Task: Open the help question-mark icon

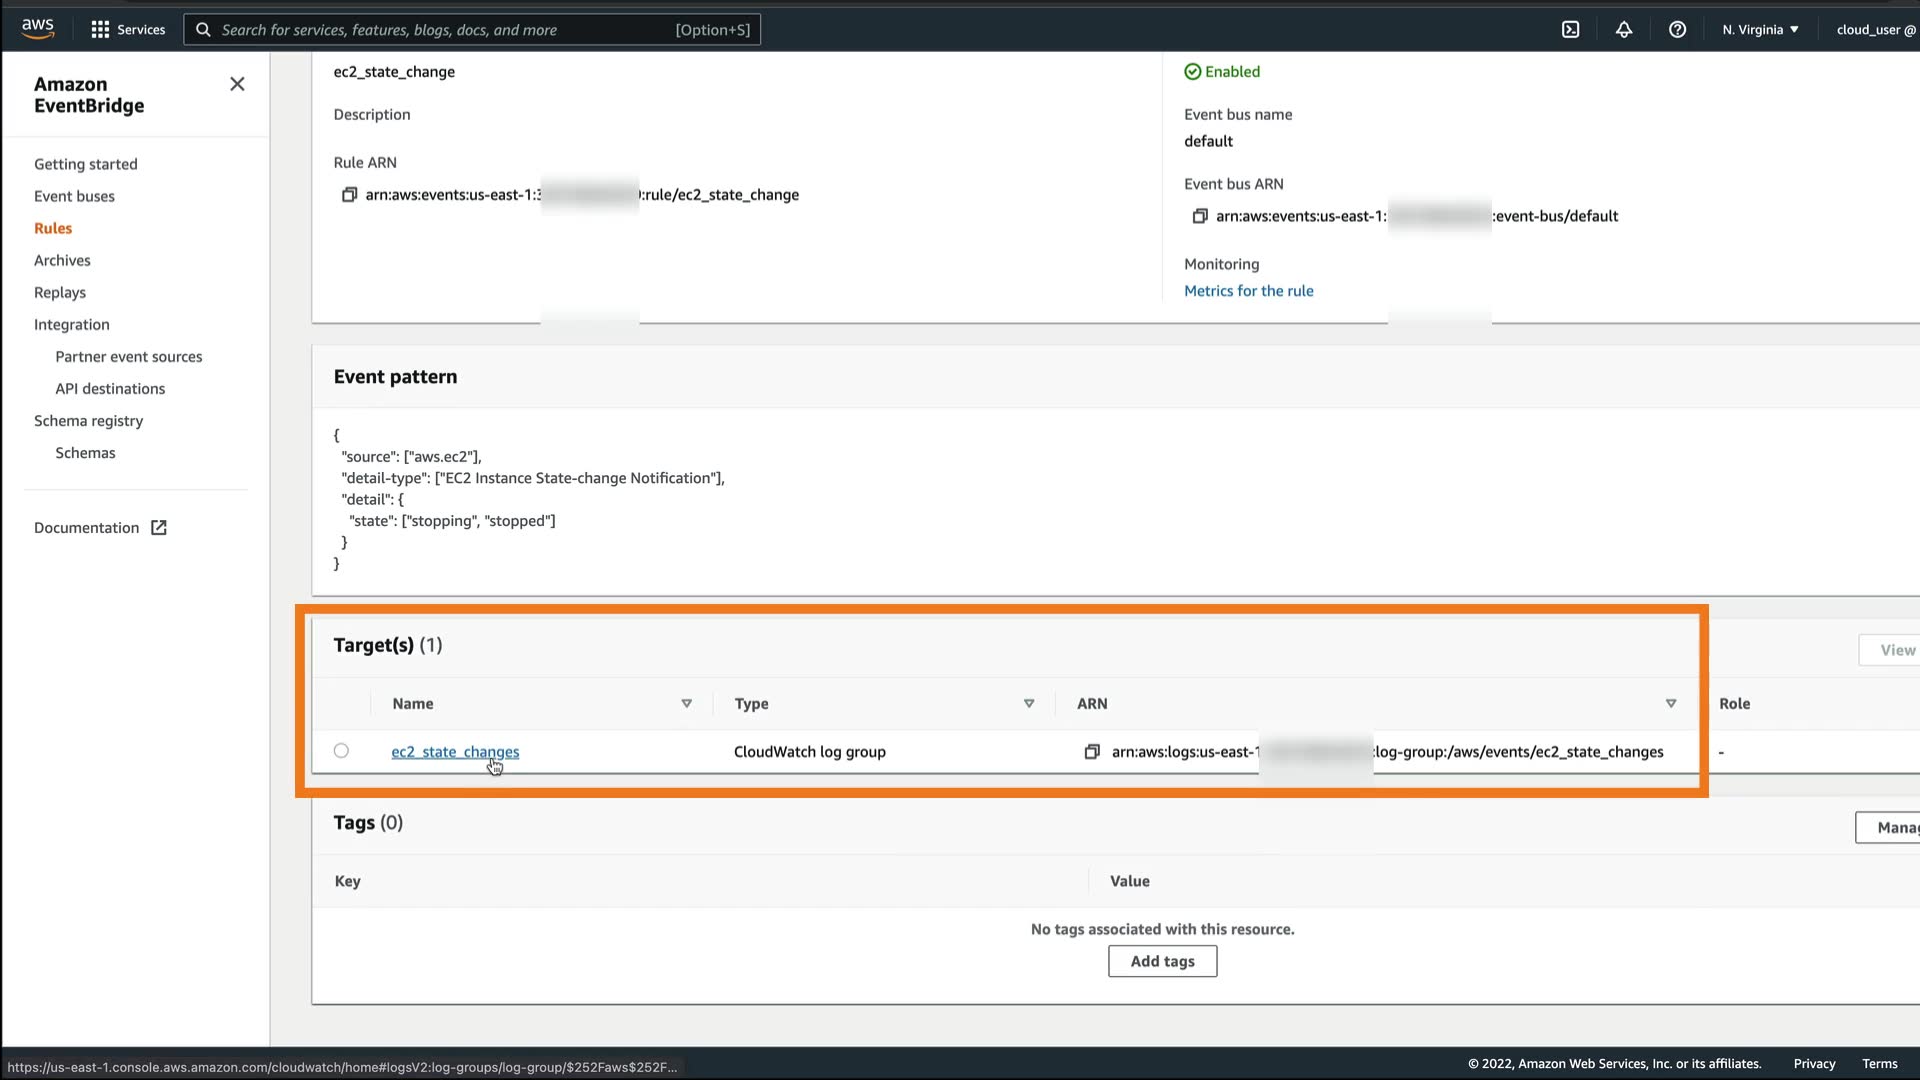Action: 1677,30
